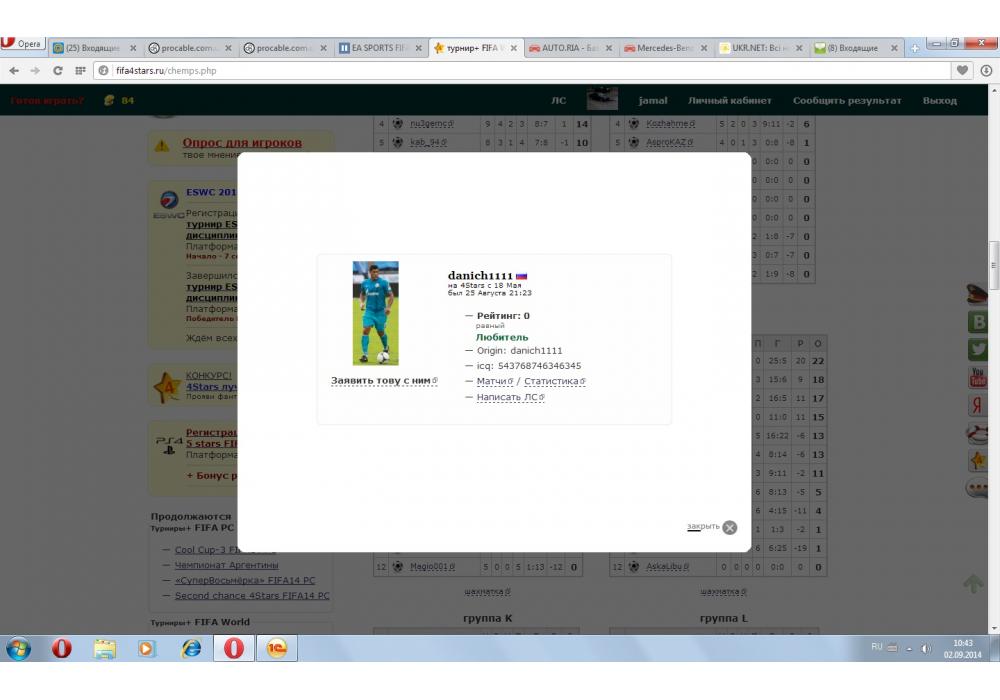1000x700 pixels.
Task: Click the 'Заявить тову с ним' link
Action: coord(383,381)
